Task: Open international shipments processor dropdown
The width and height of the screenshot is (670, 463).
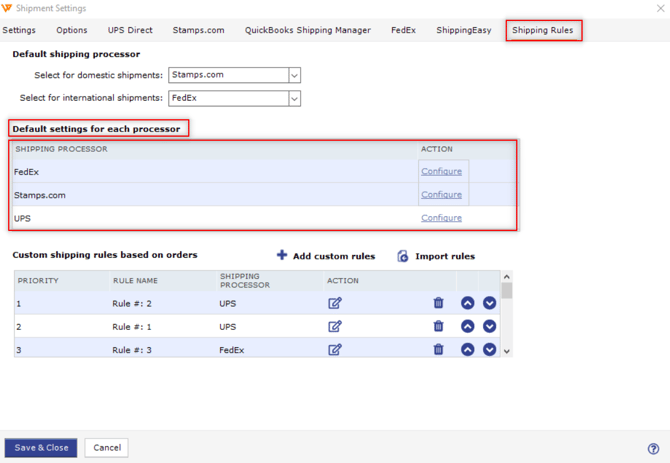Action: [294, 98]
